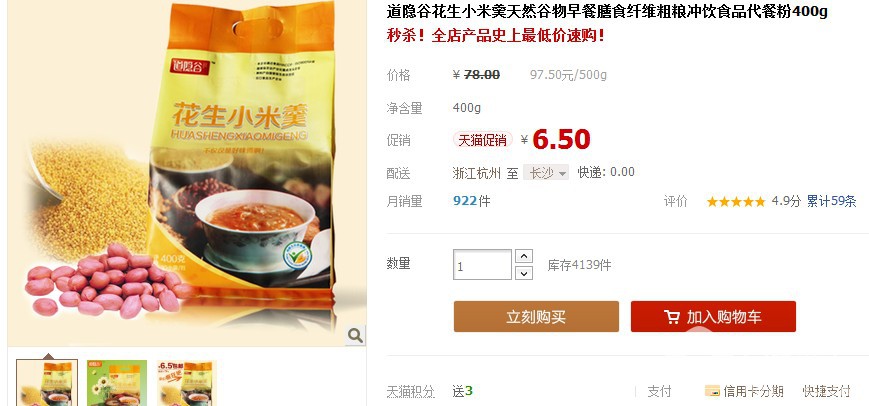Select the green second product thumbnail
Screen dimensions: 869x406
117,383
